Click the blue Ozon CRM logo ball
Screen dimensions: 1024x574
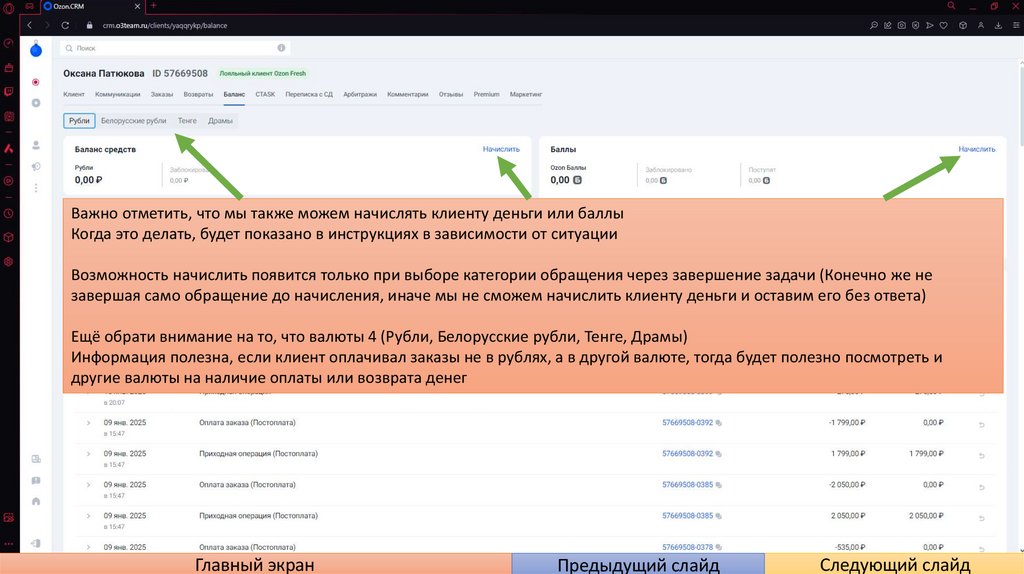point(36,50)
